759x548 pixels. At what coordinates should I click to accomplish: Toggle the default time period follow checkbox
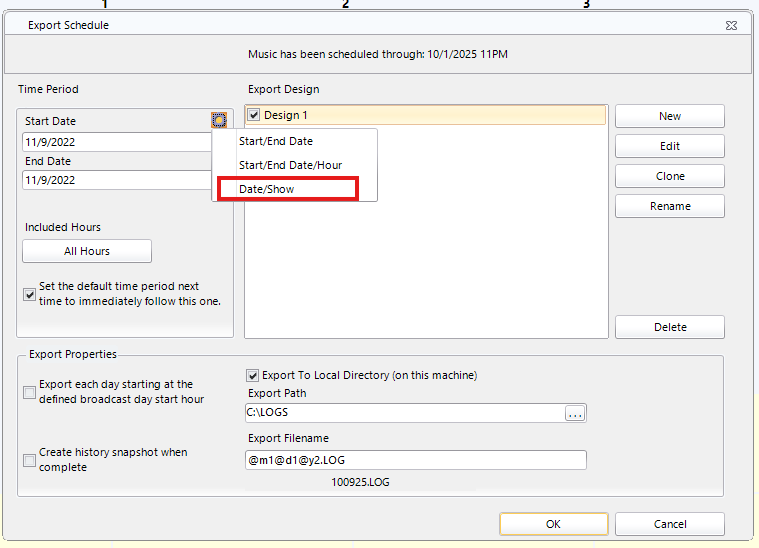click(x=29, y=294)
